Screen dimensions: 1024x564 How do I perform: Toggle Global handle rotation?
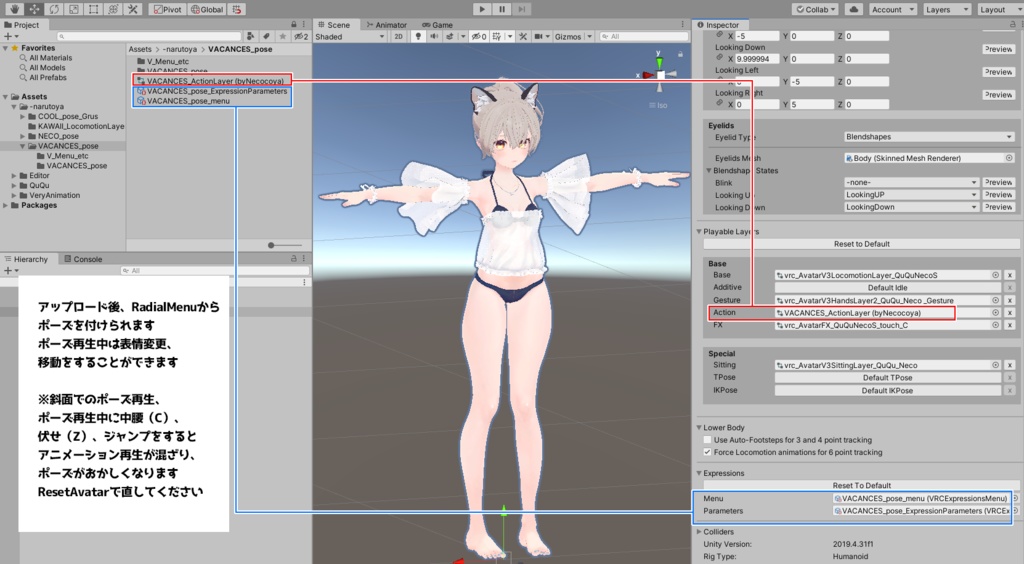pyautogui.click(x=207, y=9)
